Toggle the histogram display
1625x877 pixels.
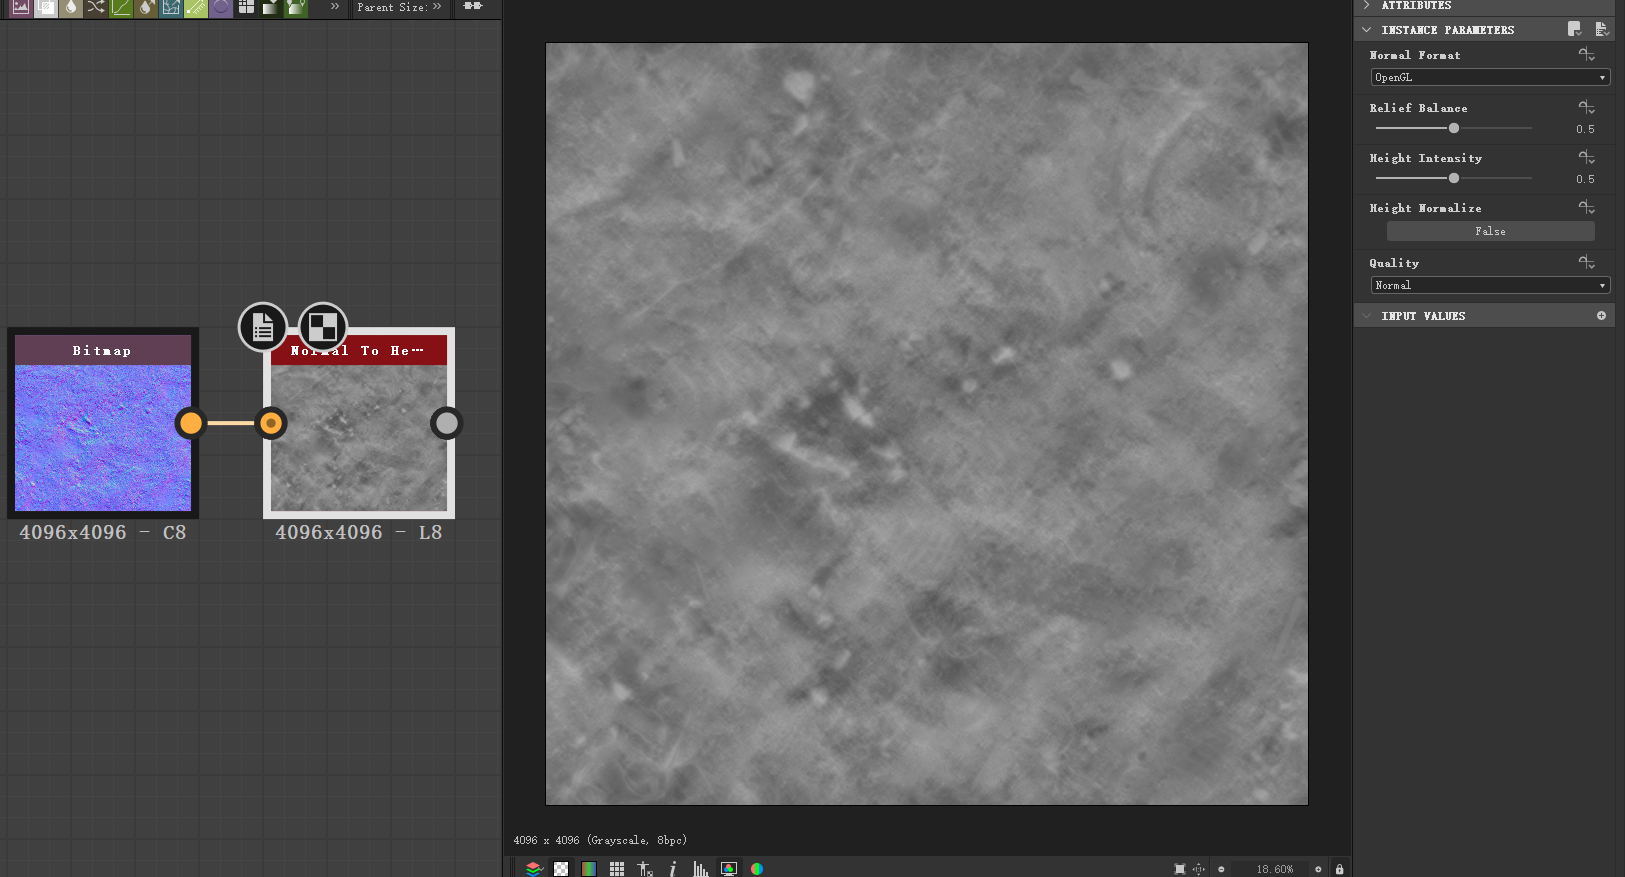tap(701, 868)
